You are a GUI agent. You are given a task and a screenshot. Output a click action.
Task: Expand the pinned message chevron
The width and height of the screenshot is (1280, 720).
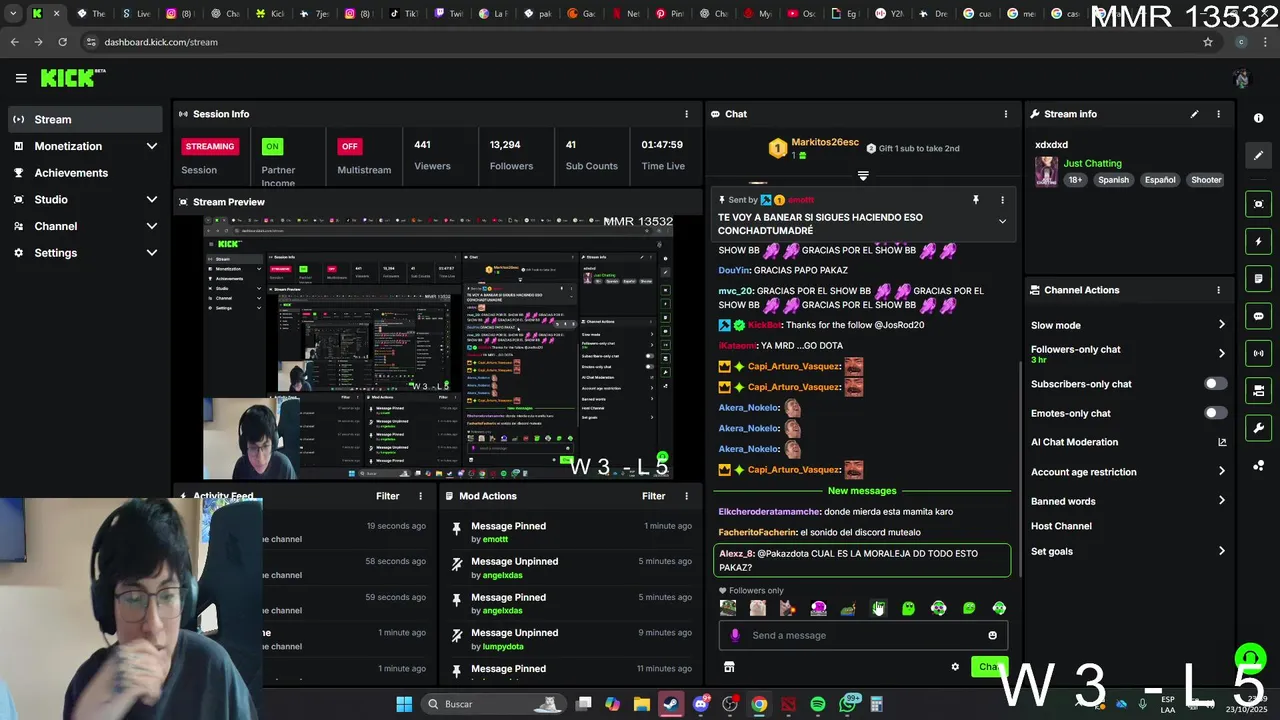pyautogui.click(x=1002, y=222)
